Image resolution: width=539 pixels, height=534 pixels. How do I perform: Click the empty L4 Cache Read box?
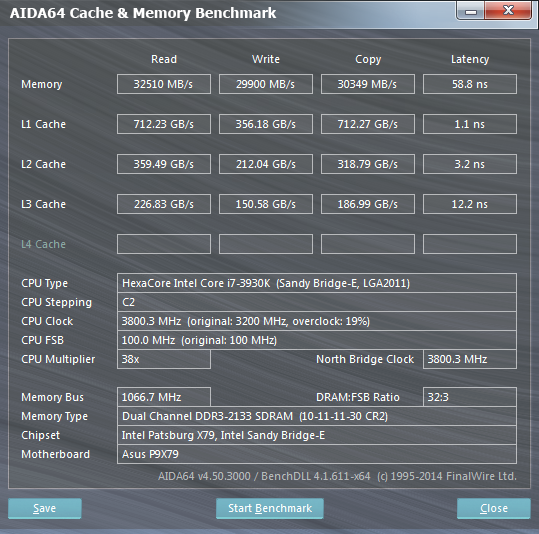click(164, 244)
